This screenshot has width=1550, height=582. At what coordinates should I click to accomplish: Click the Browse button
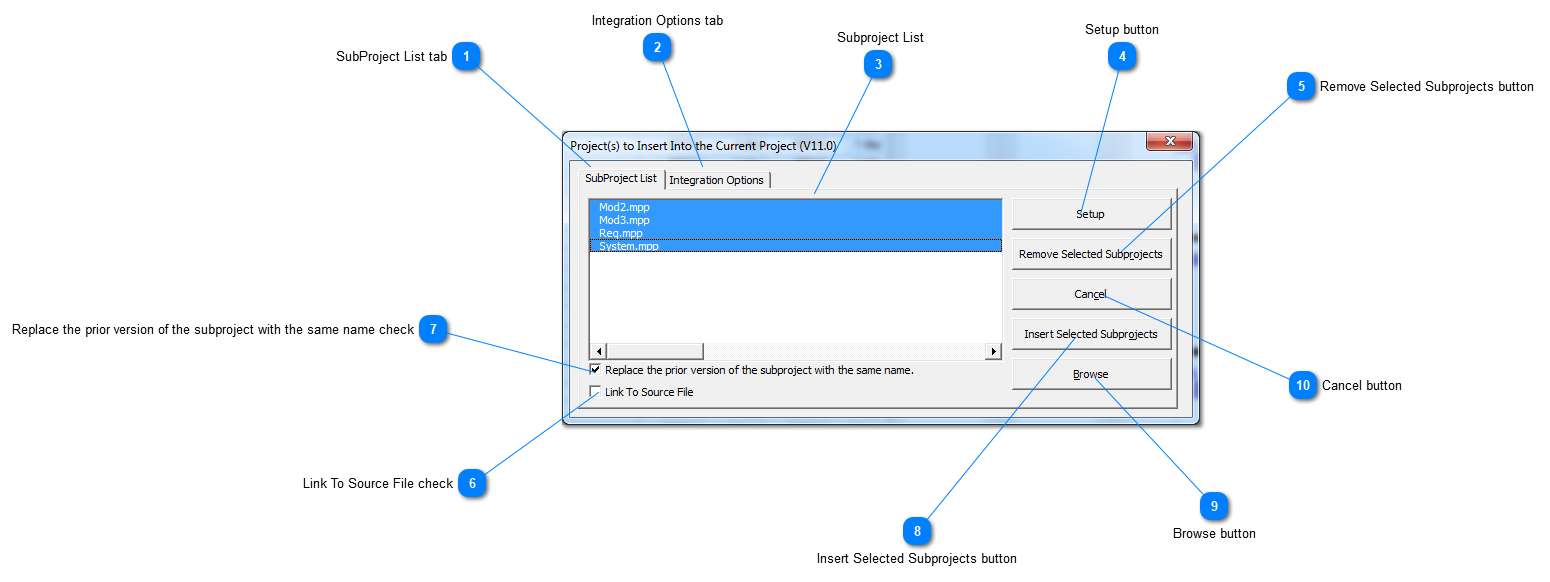tap(1091, 374)
